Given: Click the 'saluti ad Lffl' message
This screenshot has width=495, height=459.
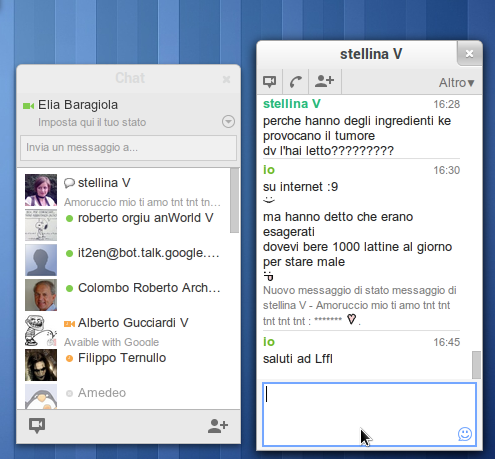Looking at the screenshot, I should tap(298, 359).
